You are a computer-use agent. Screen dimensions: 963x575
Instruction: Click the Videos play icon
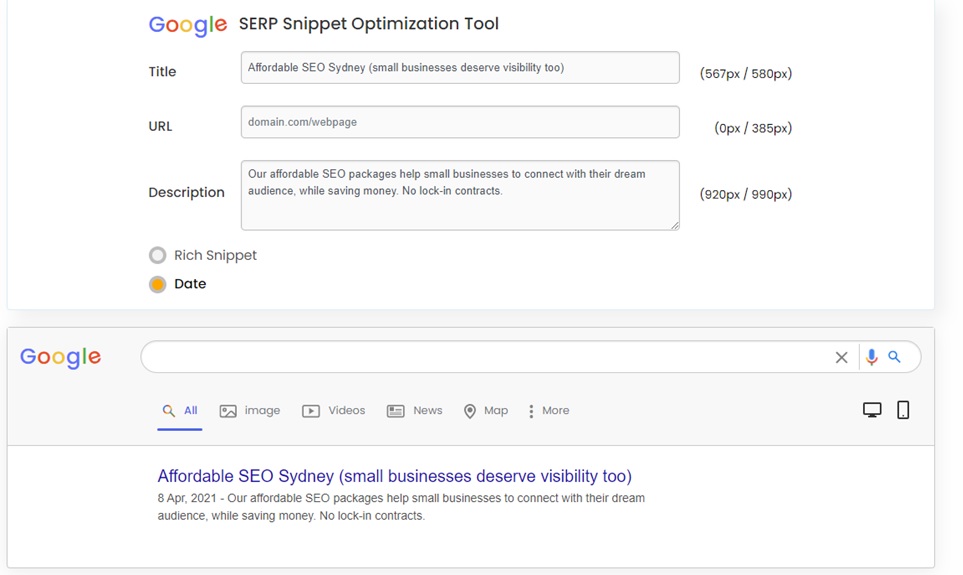(311, 411)
